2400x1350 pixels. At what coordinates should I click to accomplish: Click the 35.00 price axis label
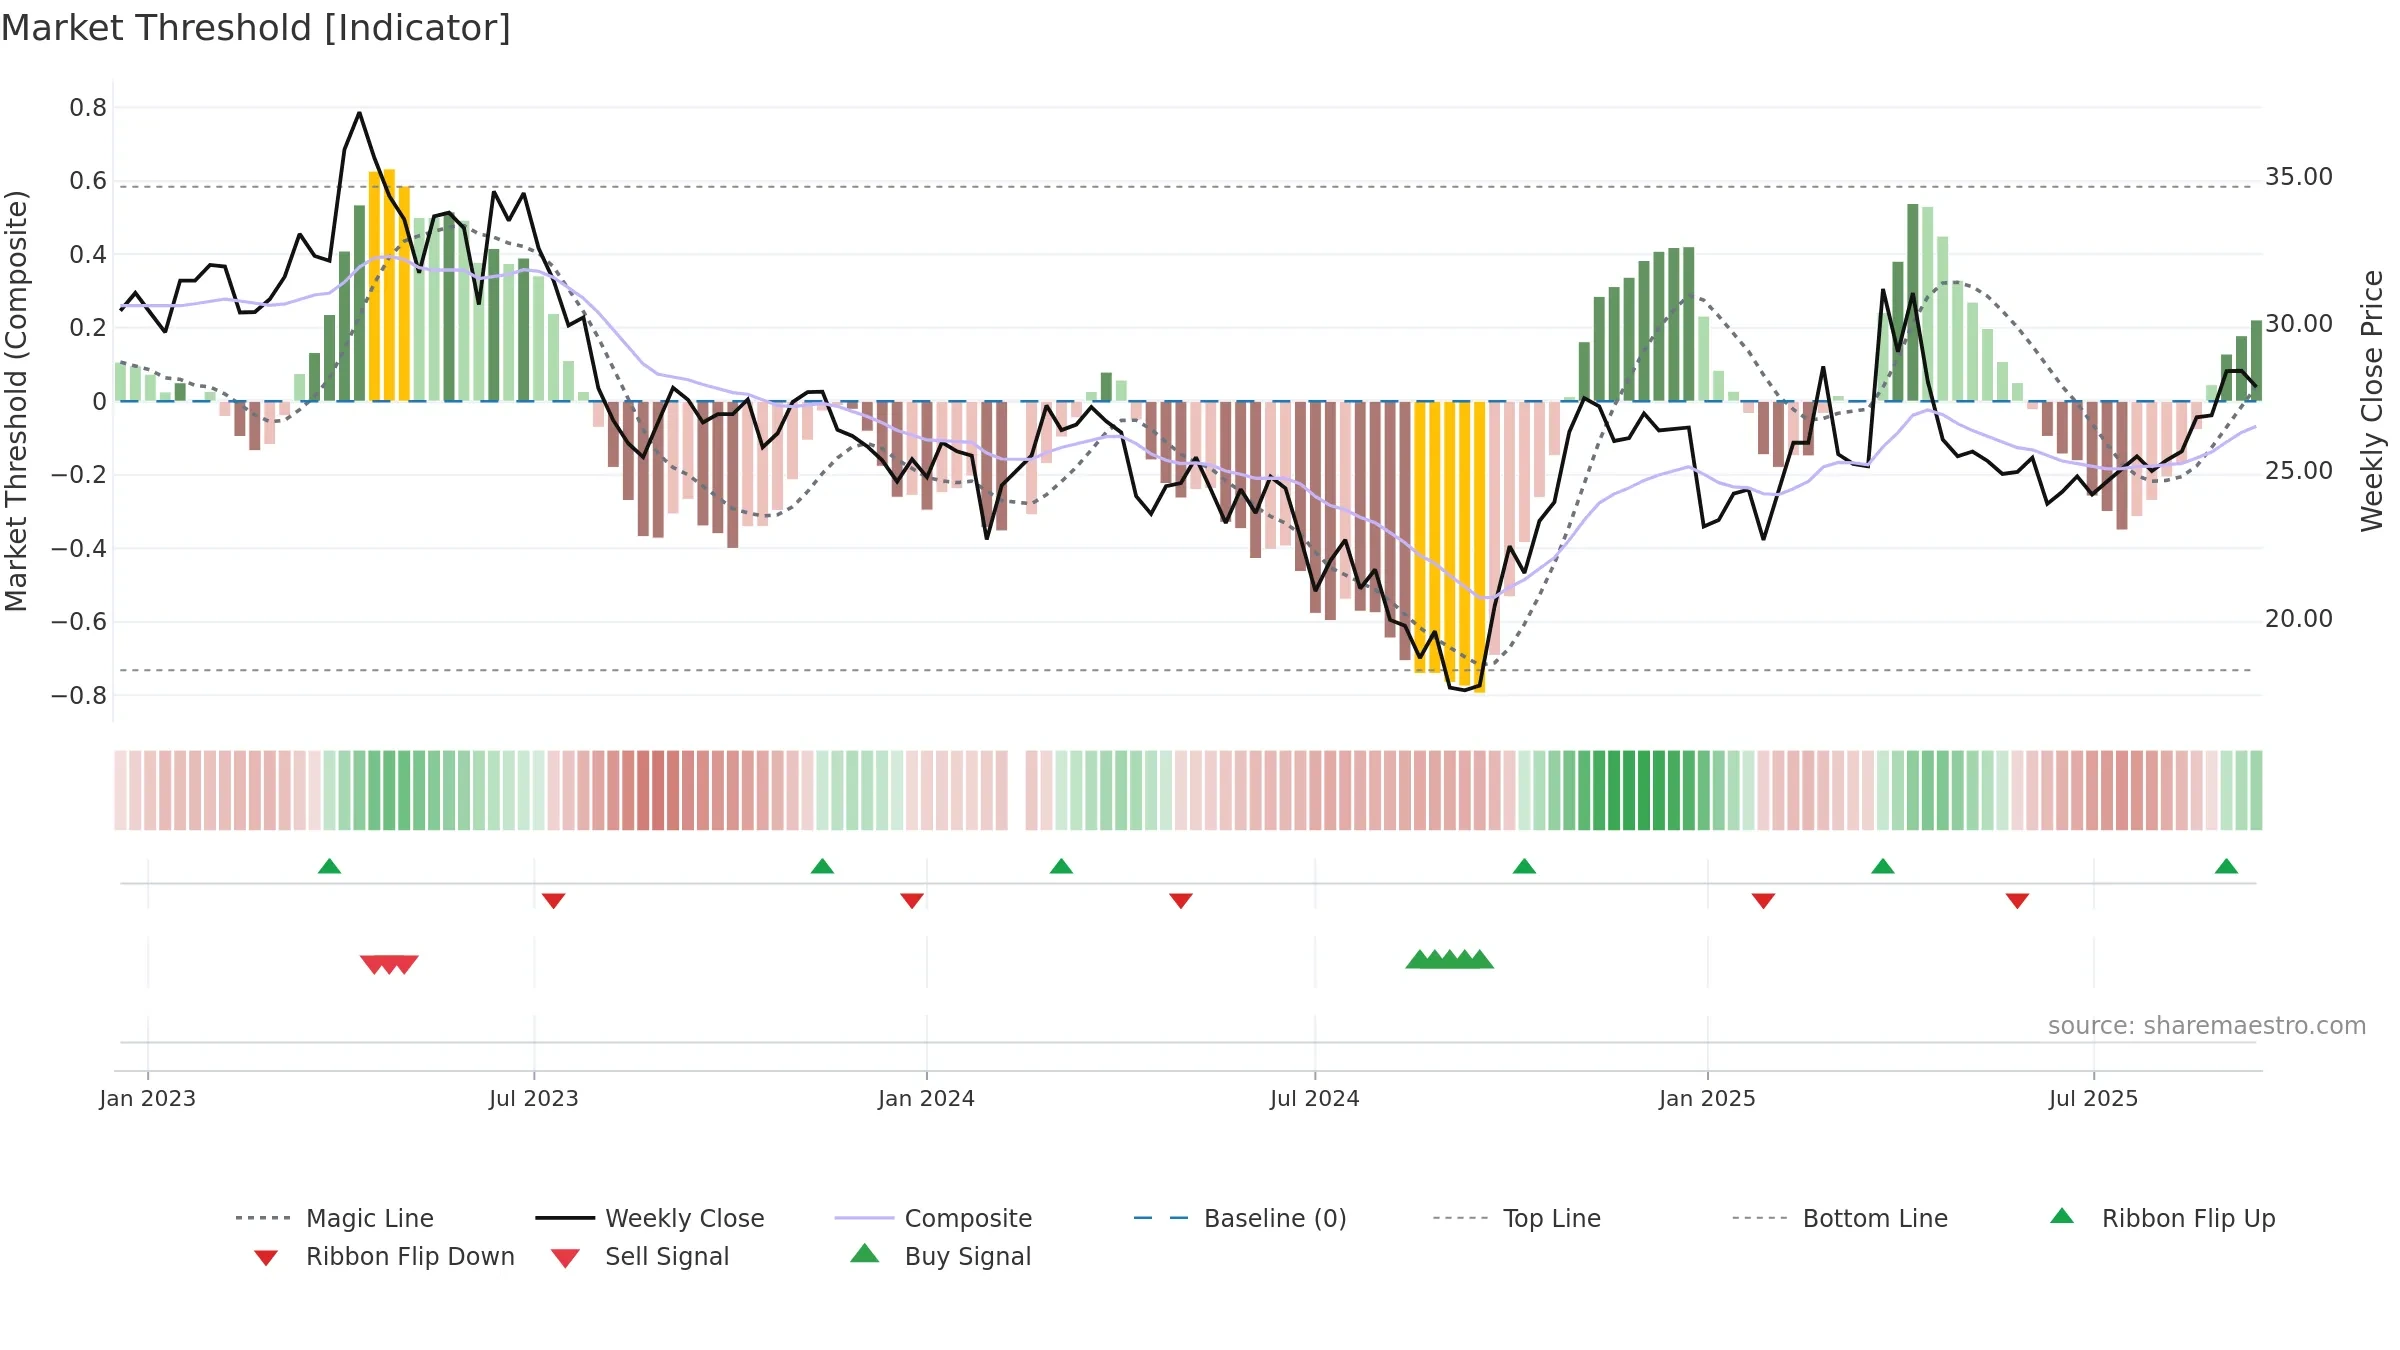click(2299, 177)
